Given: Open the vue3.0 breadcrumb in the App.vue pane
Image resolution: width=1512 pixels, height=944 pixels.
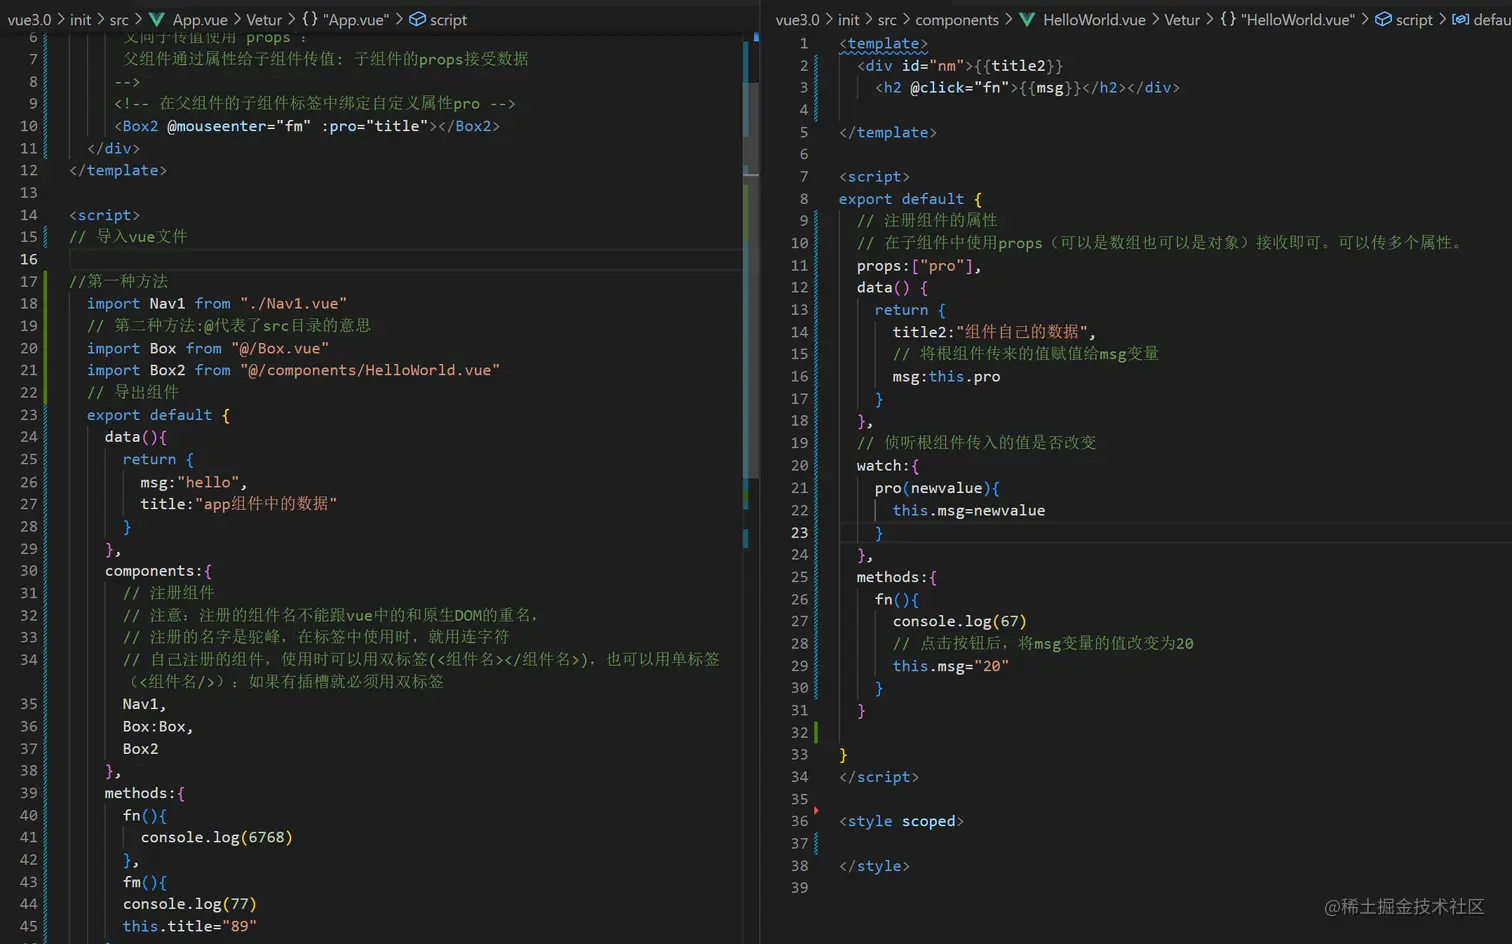Looking at the screenshot, I should pos(29,19).
